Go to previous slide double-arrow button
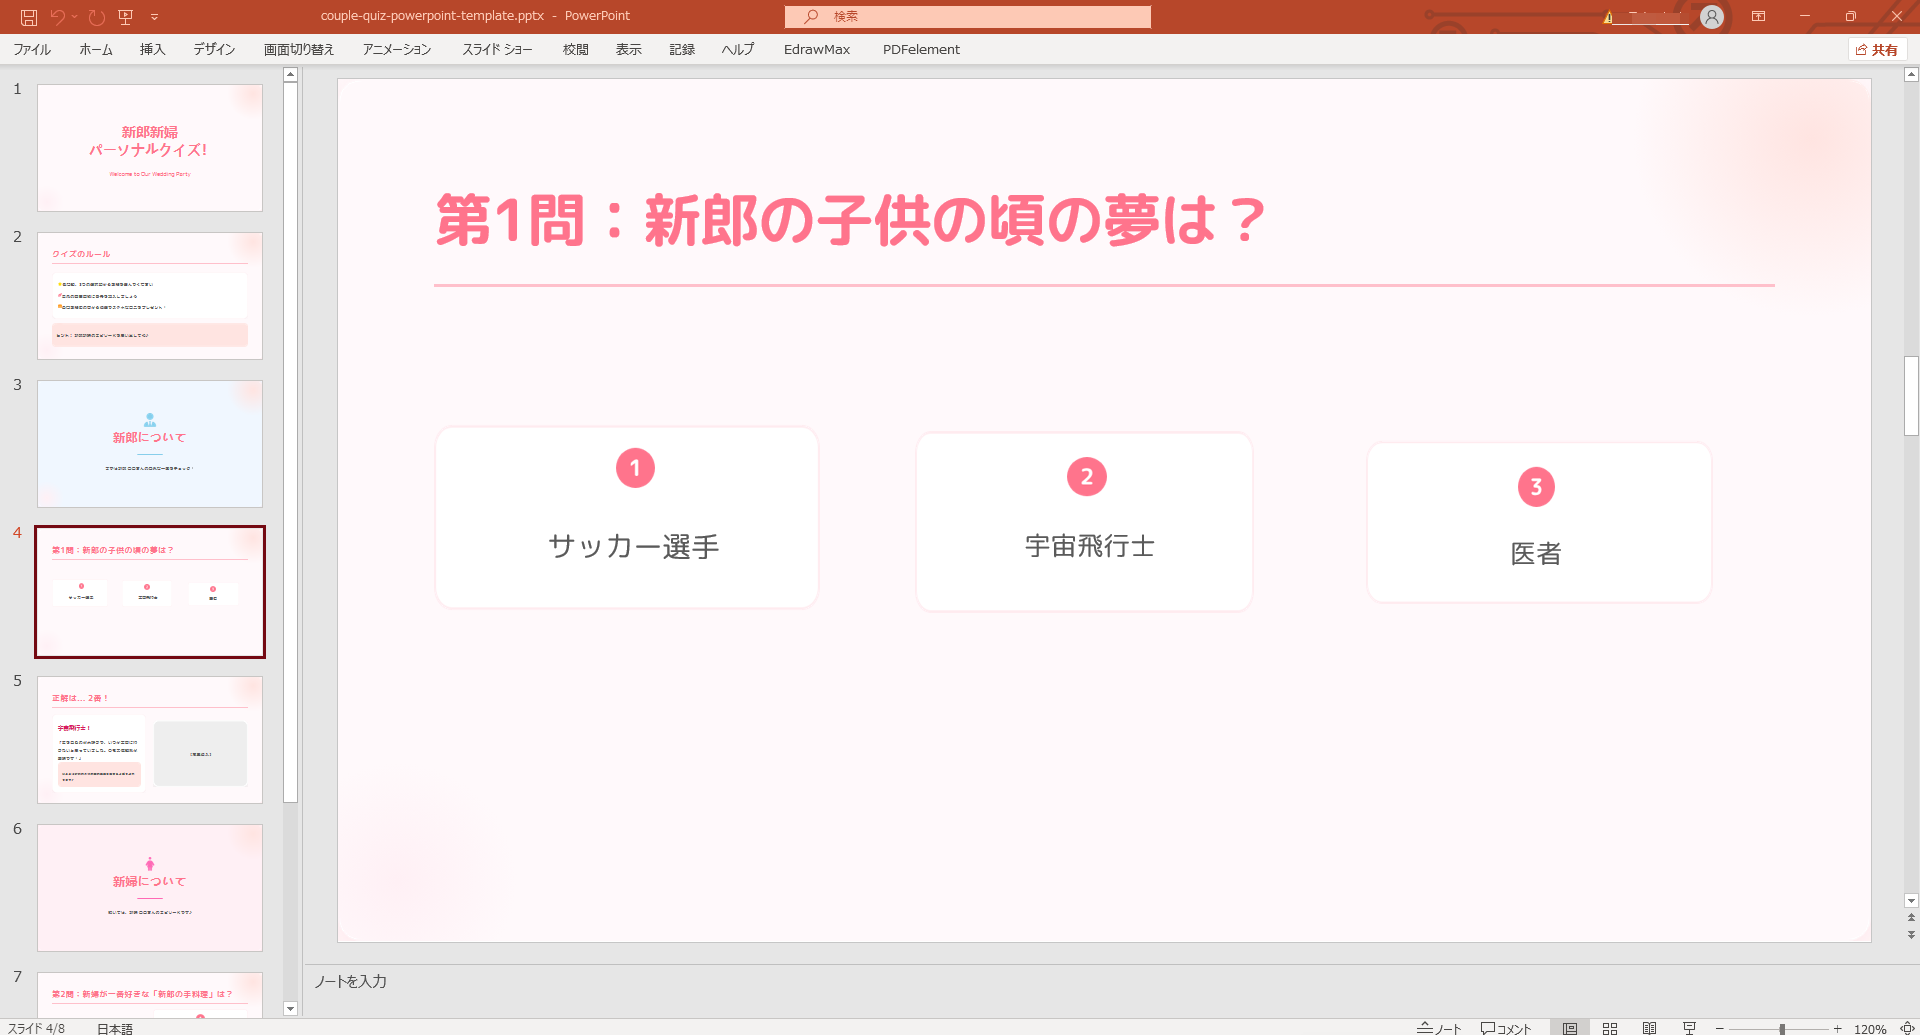The height and width of the screenshot is (1035, 1920). coord(1911,917)
